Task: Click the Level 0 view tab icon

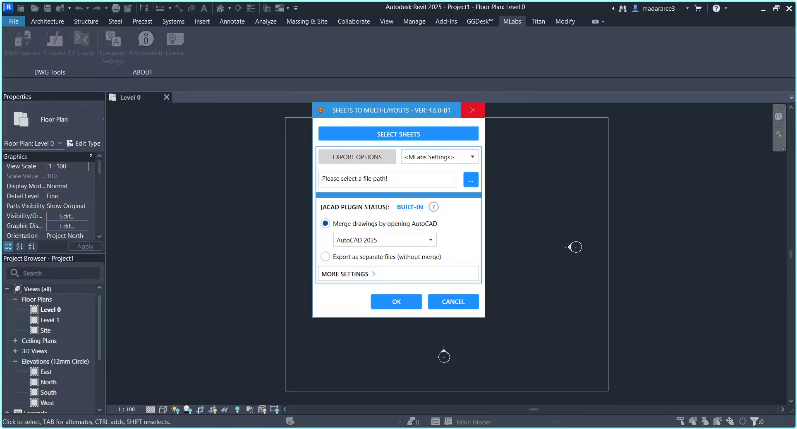Action: 113,97
